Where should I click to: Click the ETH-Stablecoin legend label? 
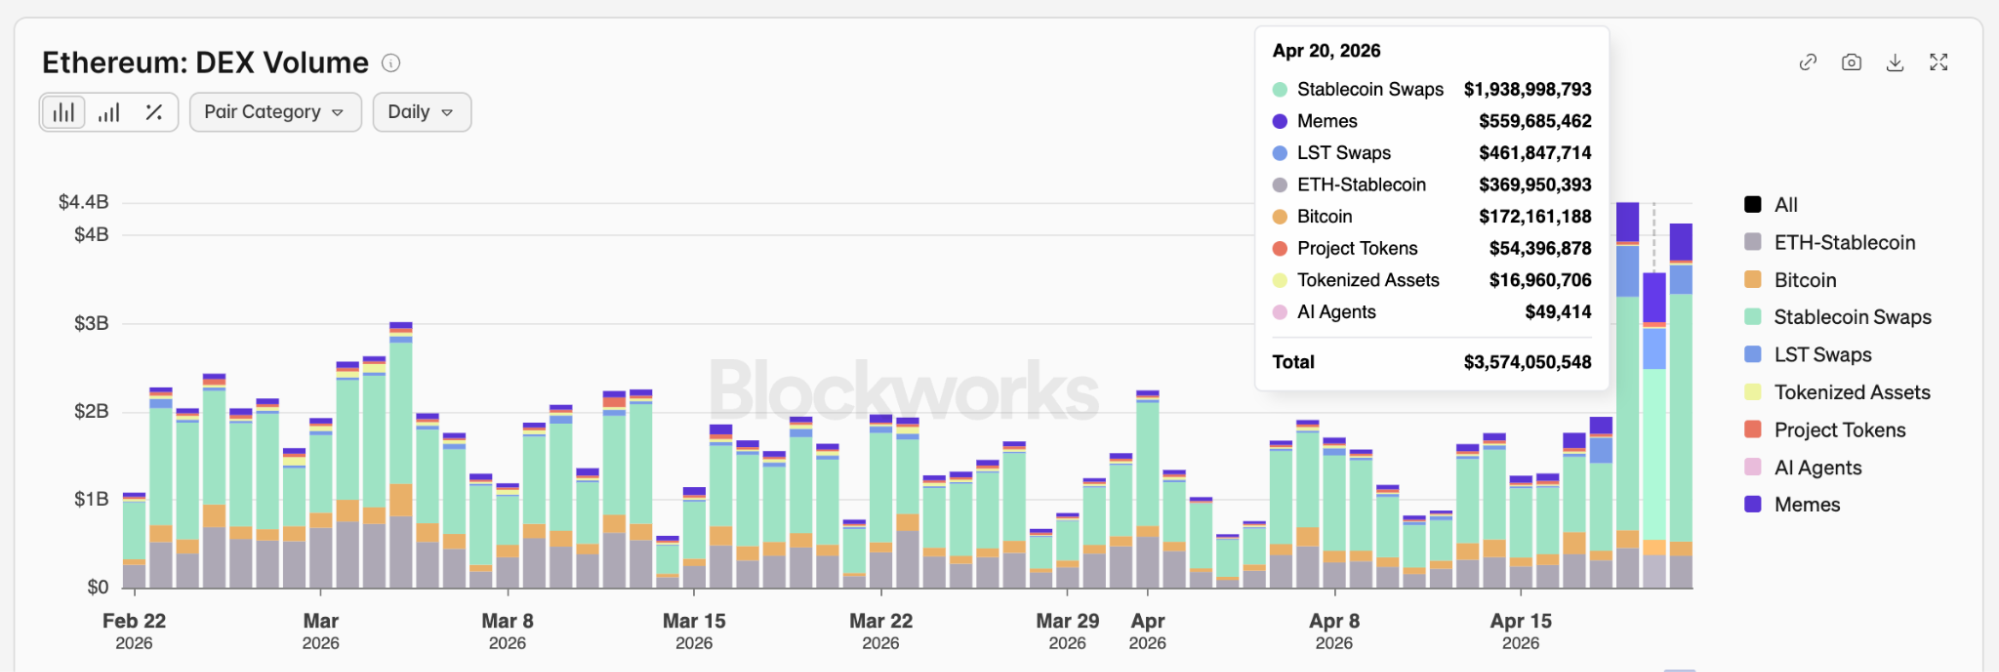(x=1844, y=242)
